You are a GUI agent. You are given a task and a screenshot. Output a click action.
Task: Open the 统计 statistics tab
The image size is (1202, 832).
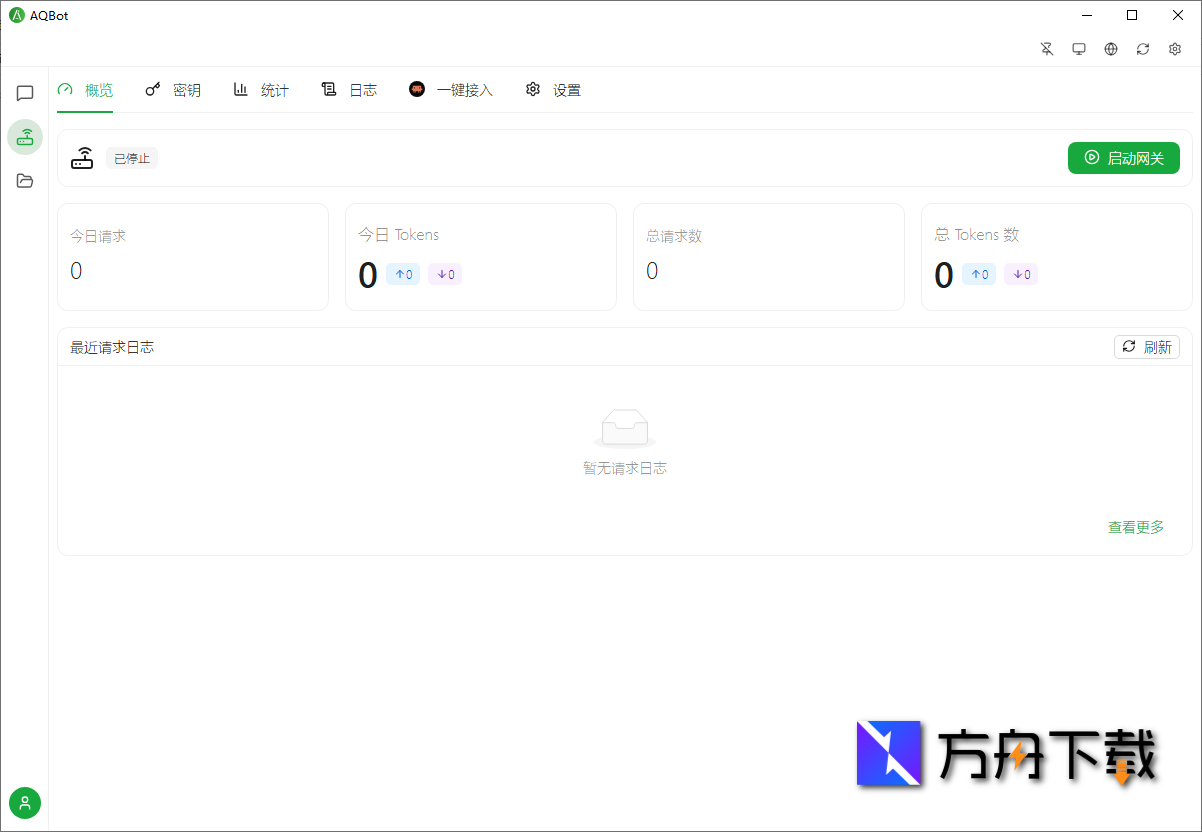click(x=261, y=89)
